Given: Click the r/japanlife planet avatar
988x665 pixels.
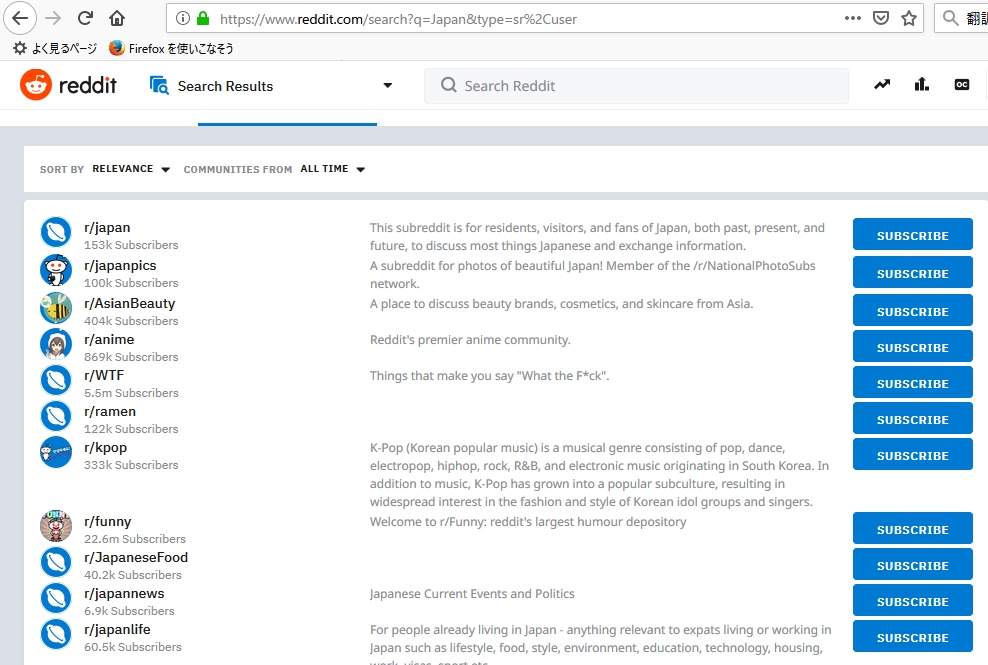Looking at the screenshot, I should 56,633.
